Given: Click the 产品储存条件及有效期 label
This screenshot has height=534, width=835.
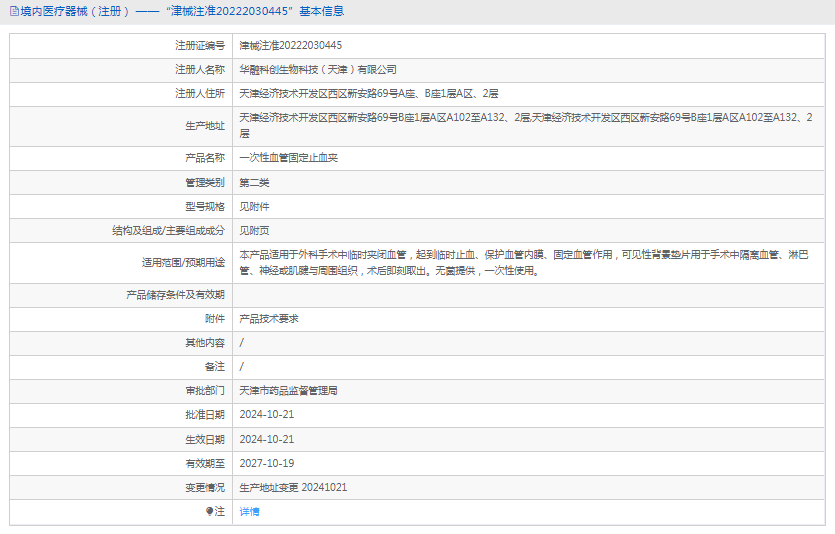Looking at the screenshot, I should click(x=176, y=295).
